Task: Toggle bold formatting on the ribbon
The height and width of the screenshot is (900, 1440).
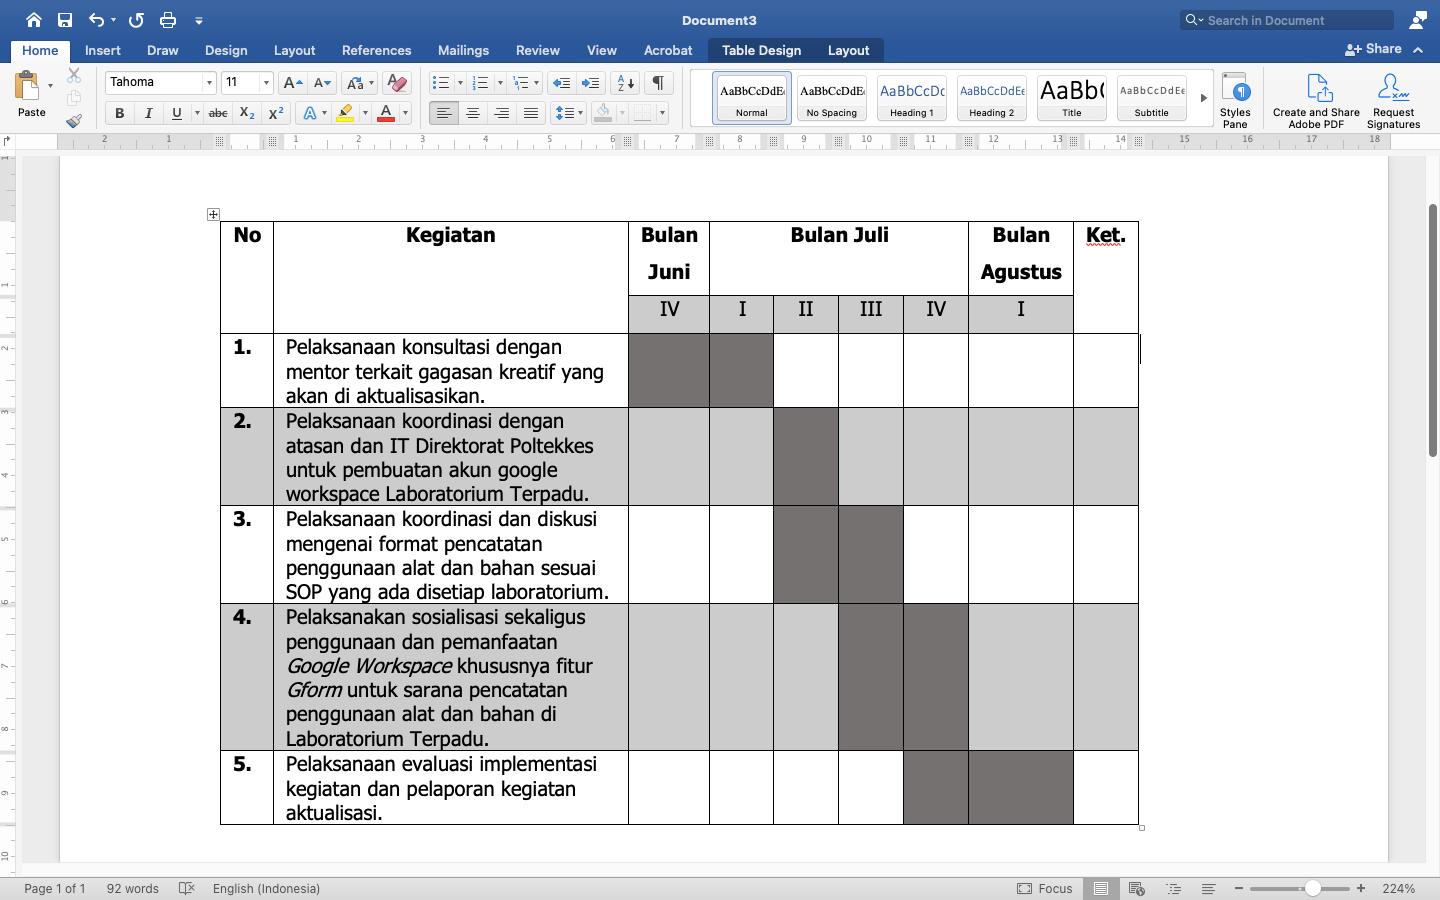Action: [x=119, y=113]
